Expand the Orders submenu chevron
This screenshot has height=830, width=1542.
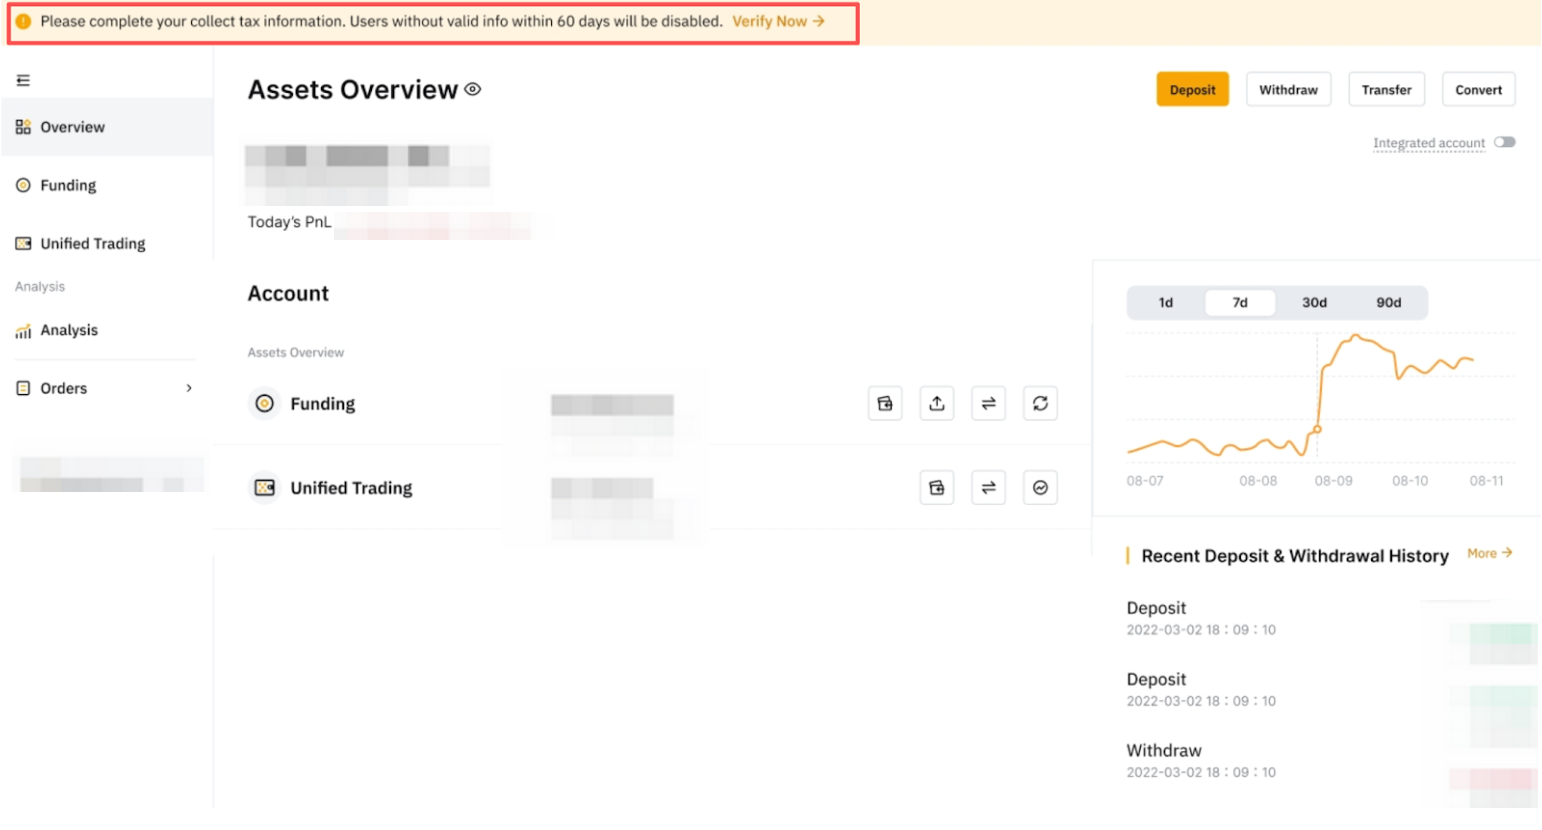(x=189, y=388)
